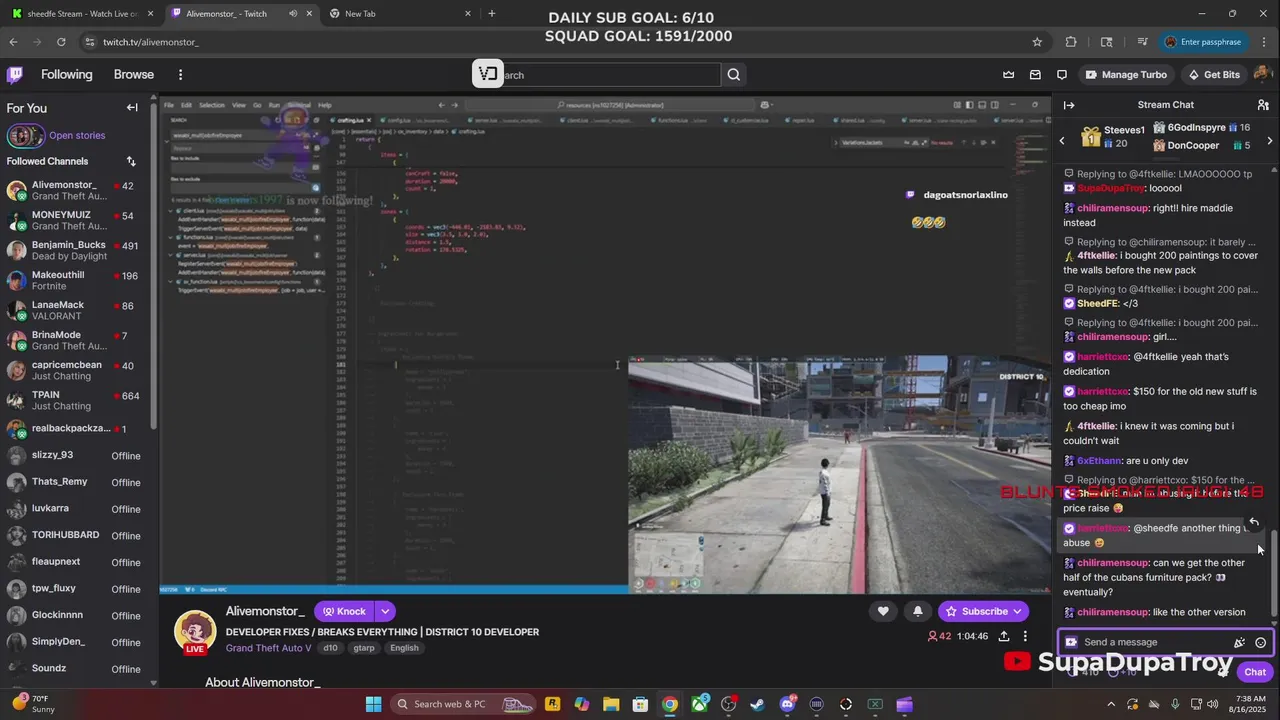
Task: Open a new browser tab
Action: pyautogui.click(x=491, y=14)
